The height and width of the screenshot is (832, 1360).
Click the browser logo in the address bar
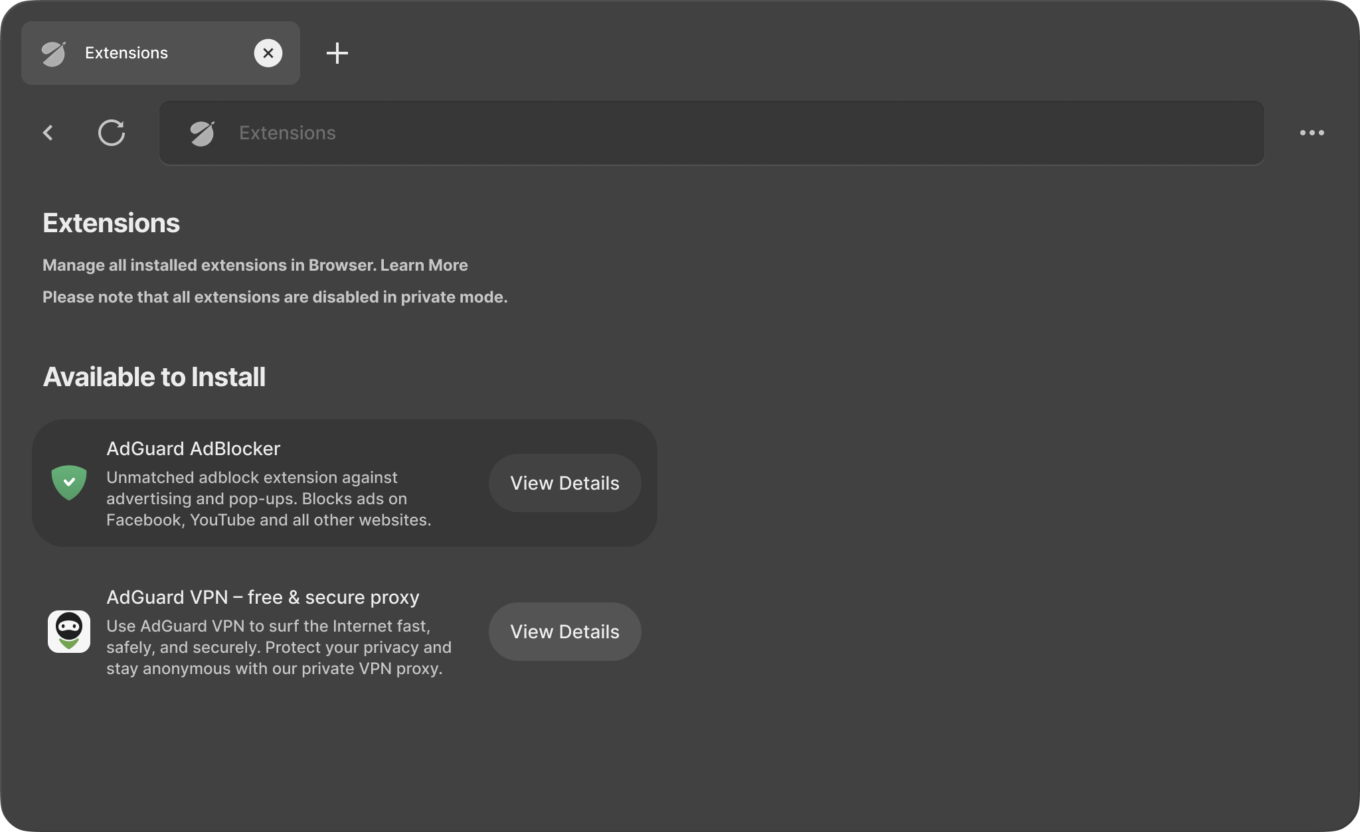[x=201, y=132]
